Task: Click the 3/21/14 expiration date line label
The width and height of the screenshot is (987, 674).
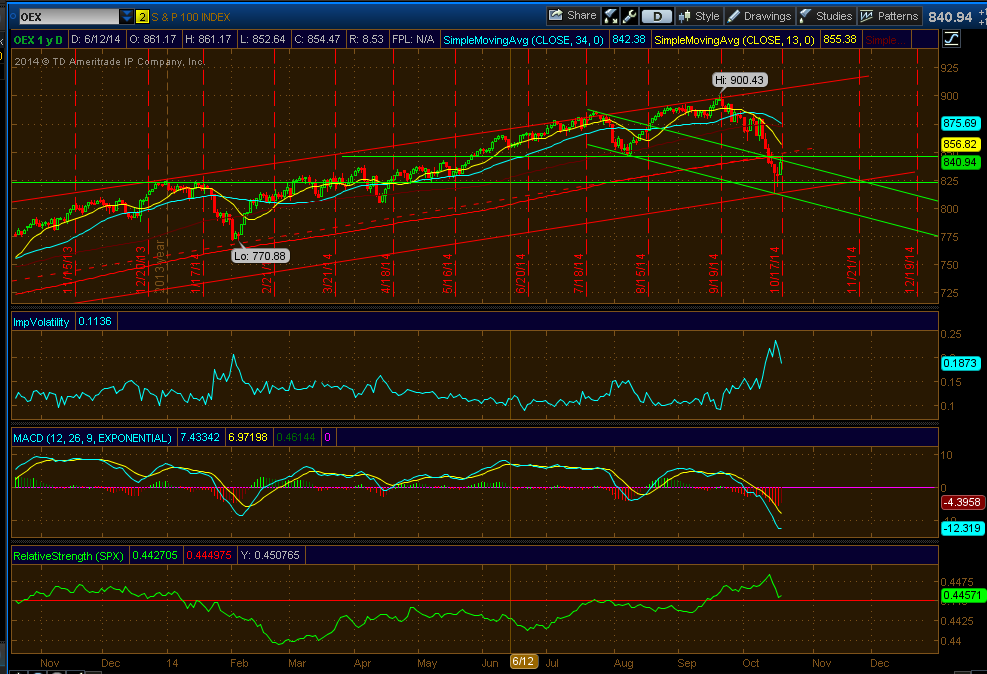Action: pyautogui.click(x=327, y=273)
